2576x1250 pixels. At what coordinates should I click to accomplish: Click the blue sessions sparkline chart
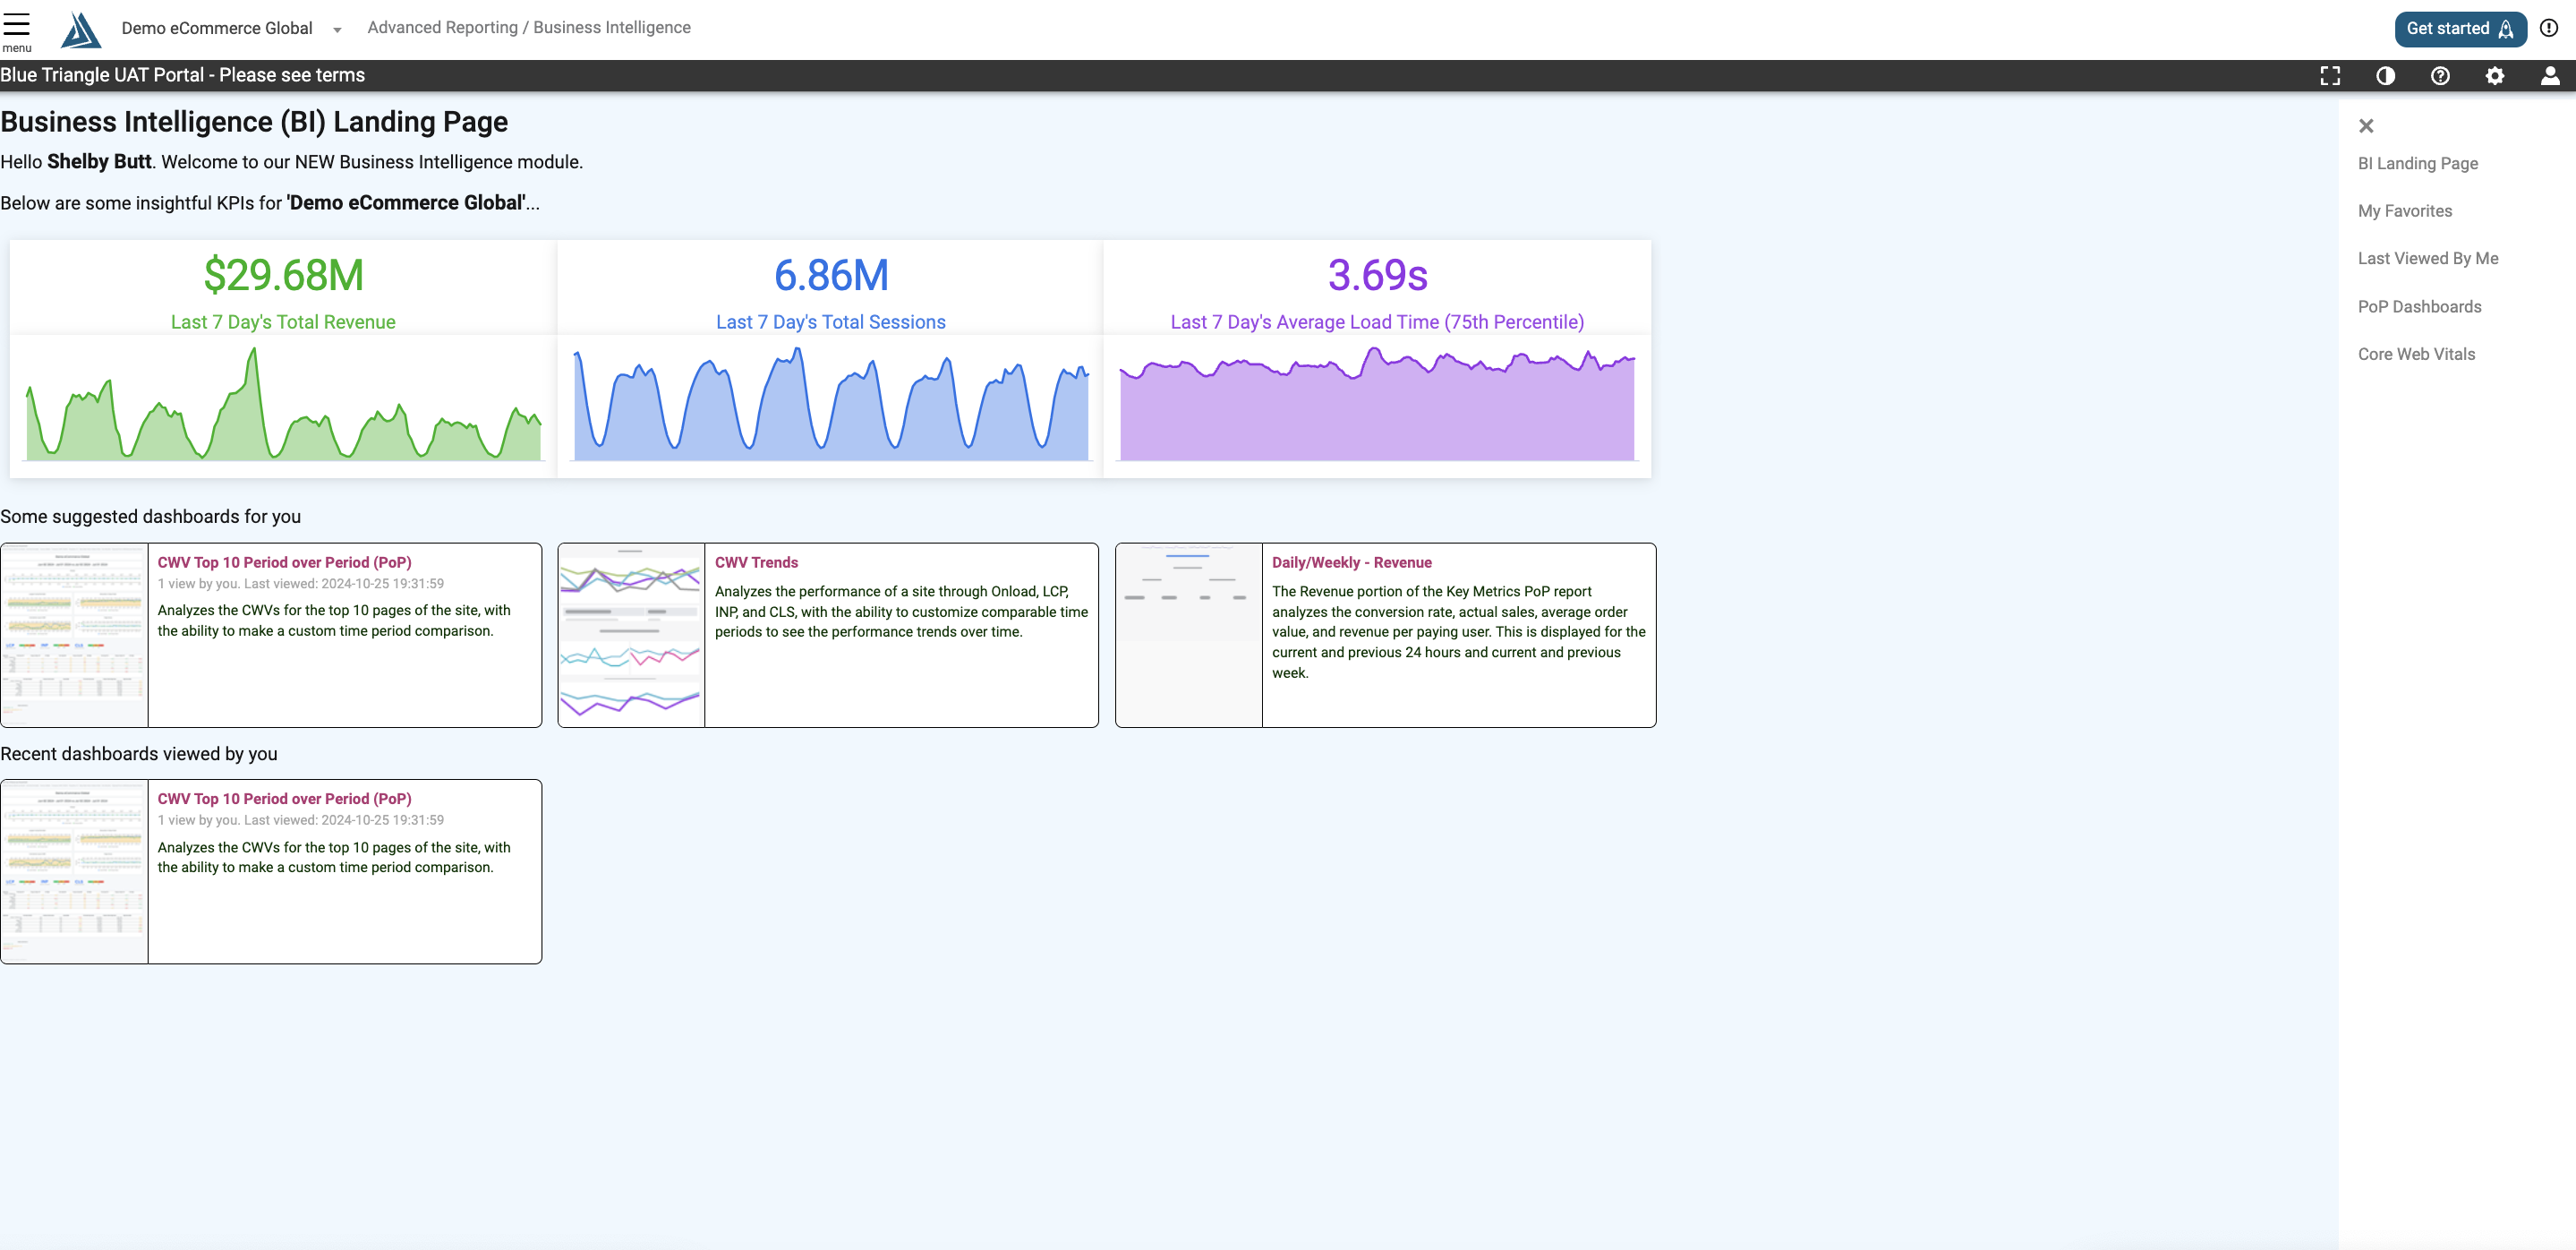coord(831,404)
